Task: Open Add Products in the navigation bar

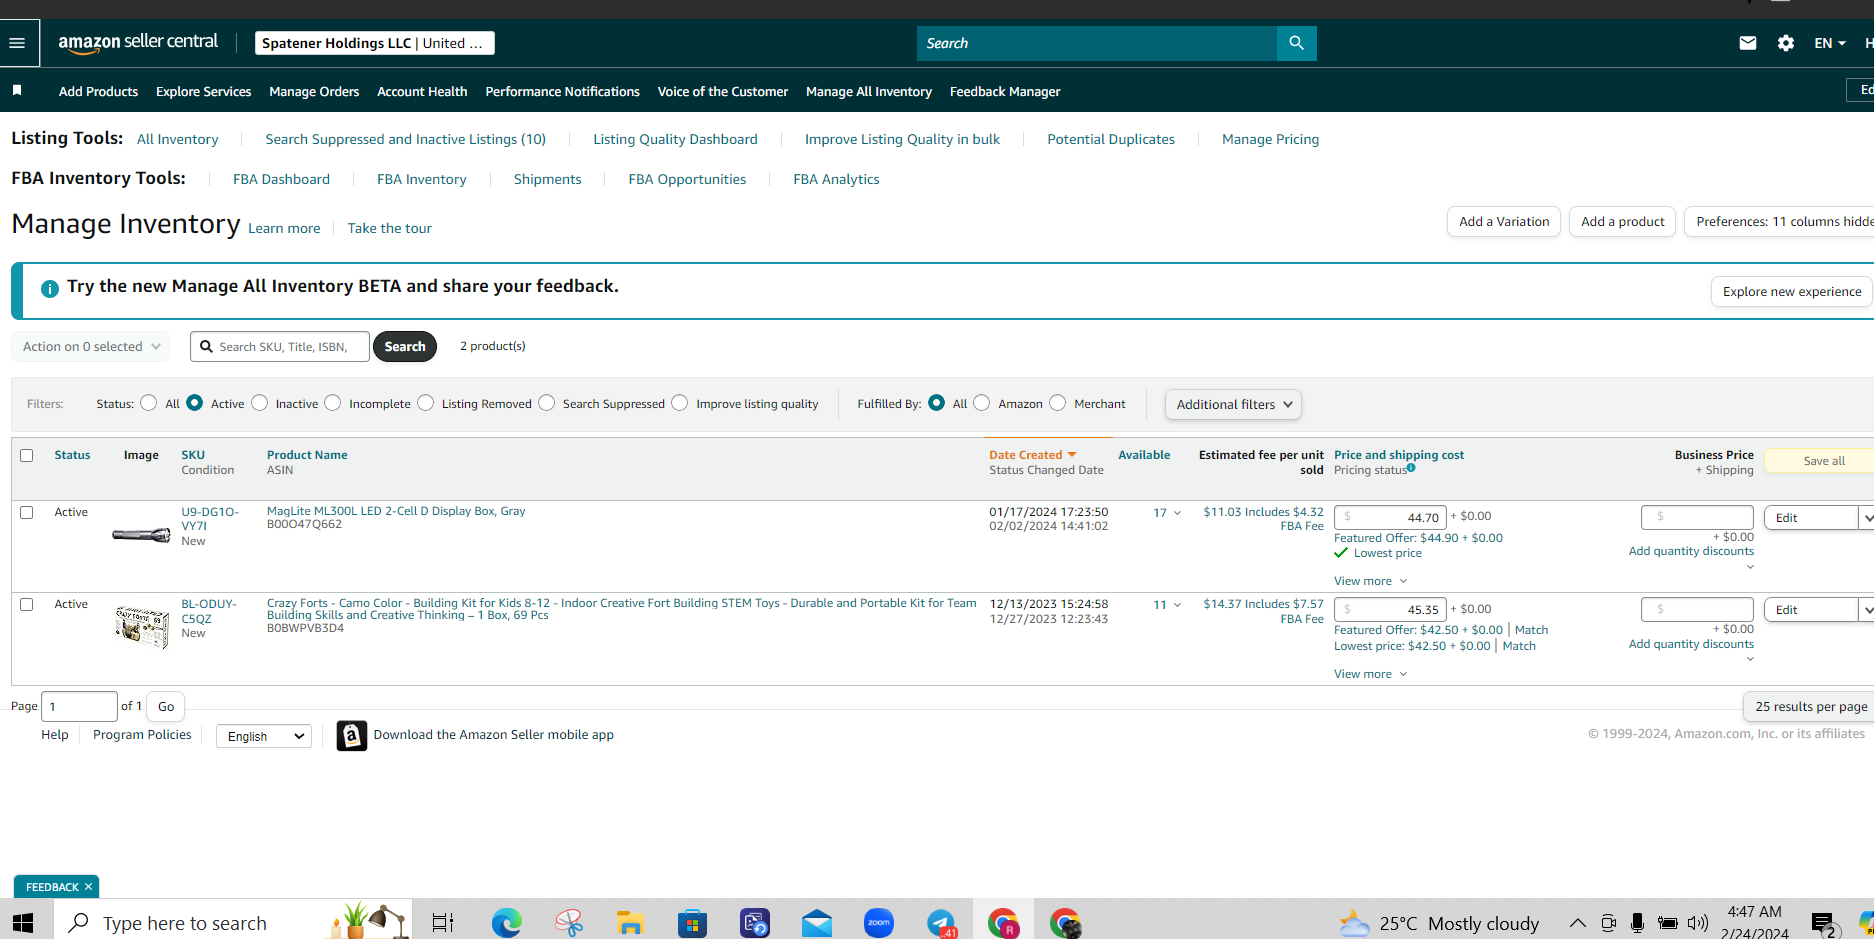Action: [98, 91]
